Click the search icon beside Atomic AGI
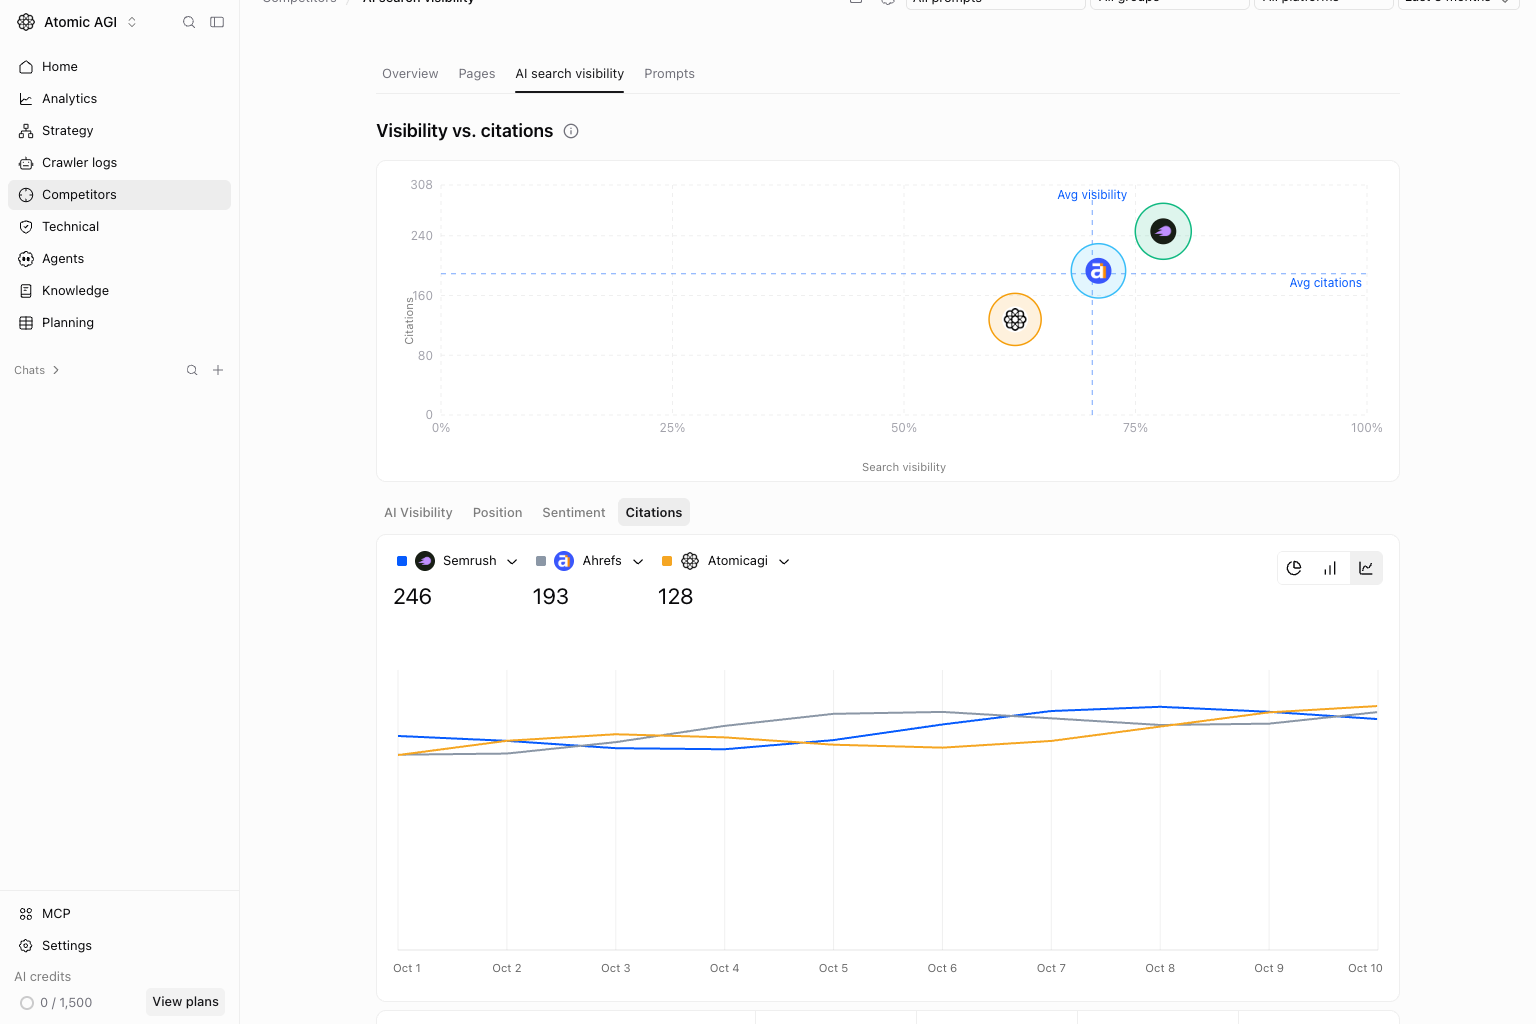This screenshot has width=1536, height=1024. [189, 22]
